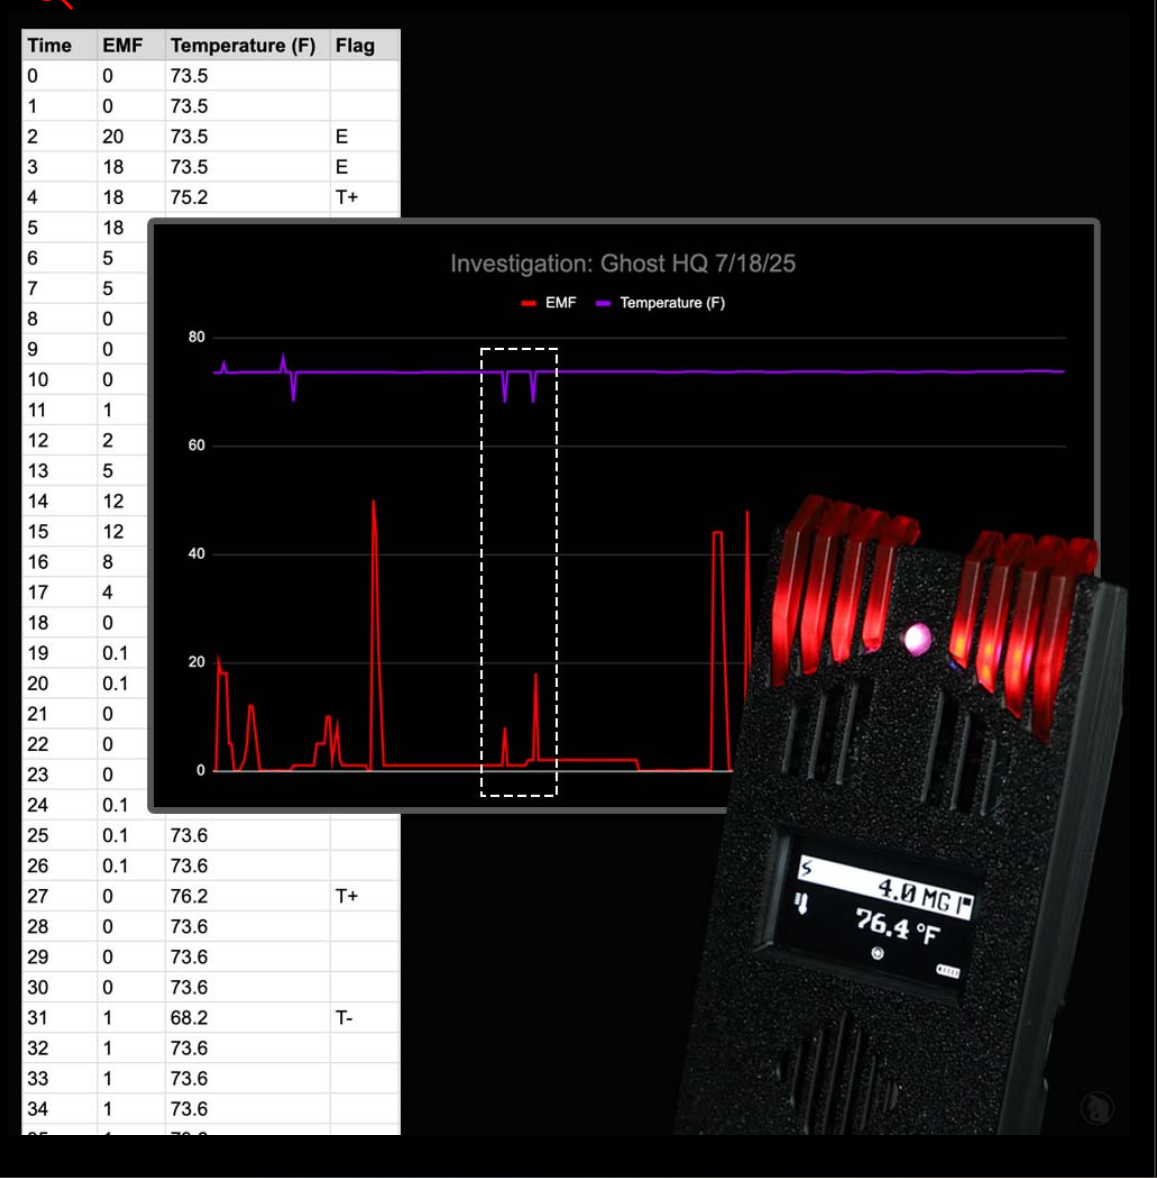Select EMF cell 20 in row 2
Screen dimensions: 1157x1178
131,137
